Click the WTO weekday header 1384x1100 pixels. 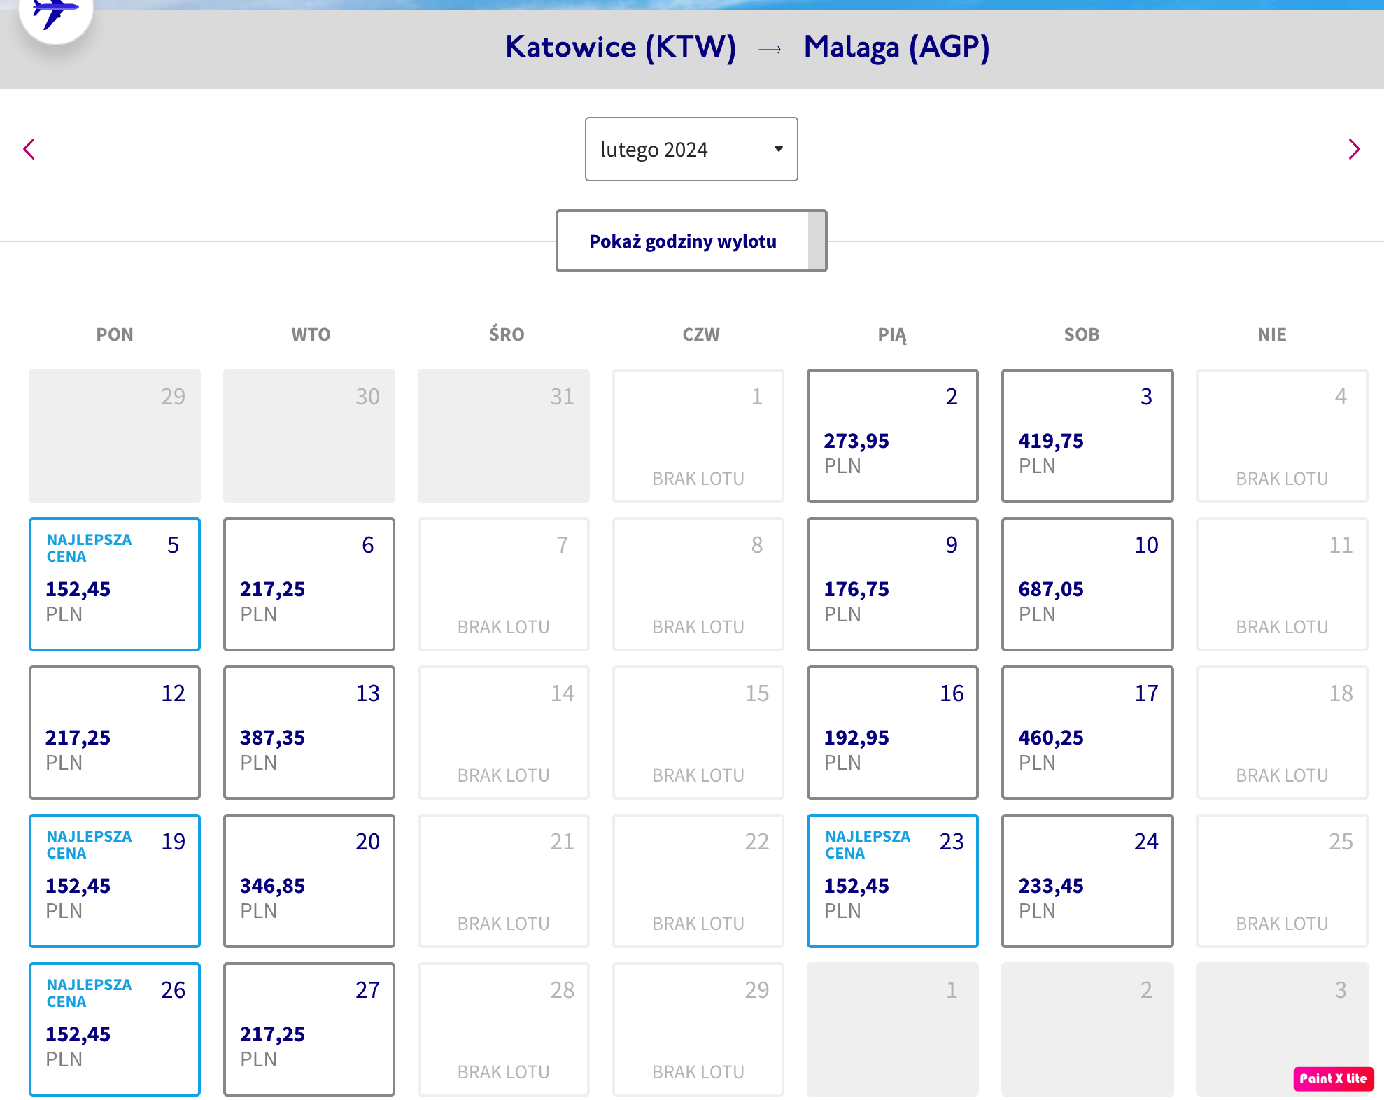[x=310, y=335]
